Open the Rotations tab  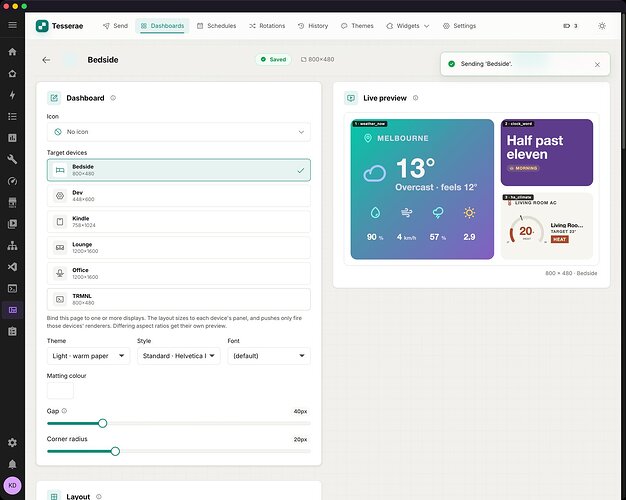[x=267, y=26]
